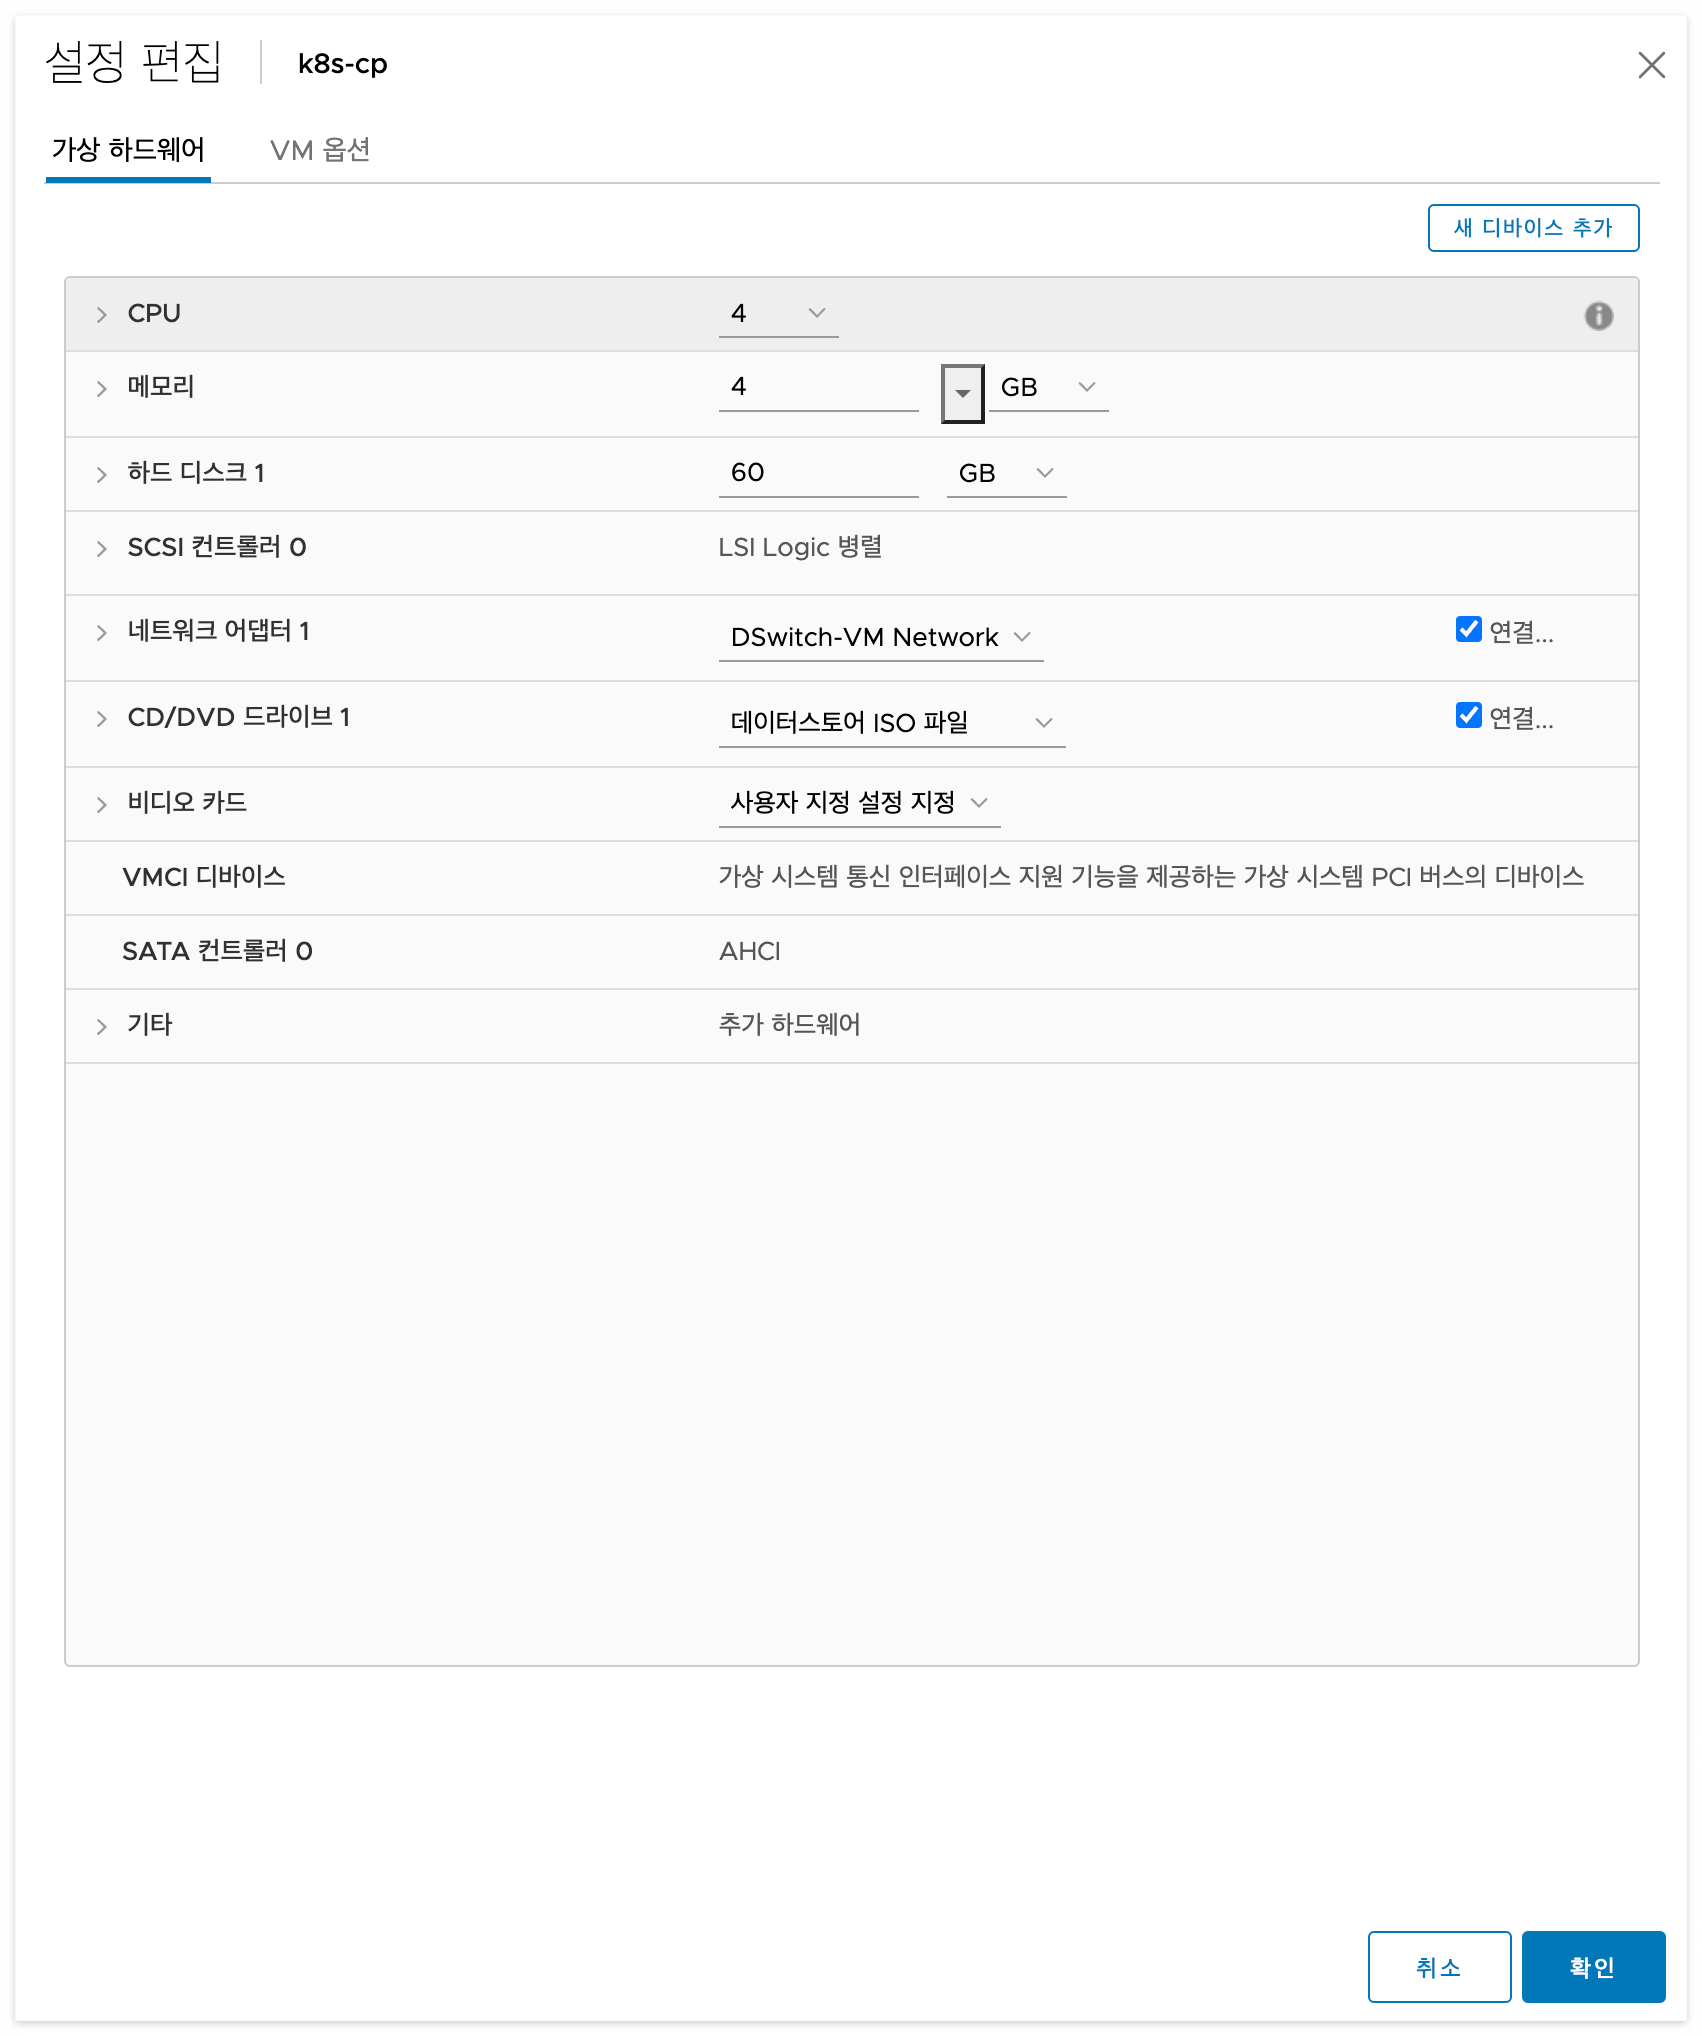The height and width of the screenshot is (2036, 1702).
Task: Click the k8s-cp VM name
Action: click(x=342, y=64)
